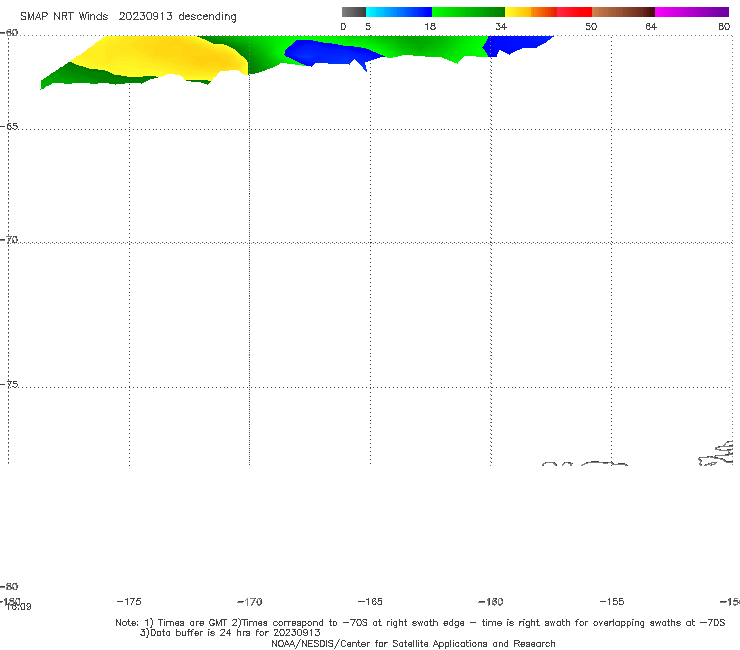740x650 pixels.
Task: Click the 'Data buffer is 24 hrs' note
Action: coord(230,633)
